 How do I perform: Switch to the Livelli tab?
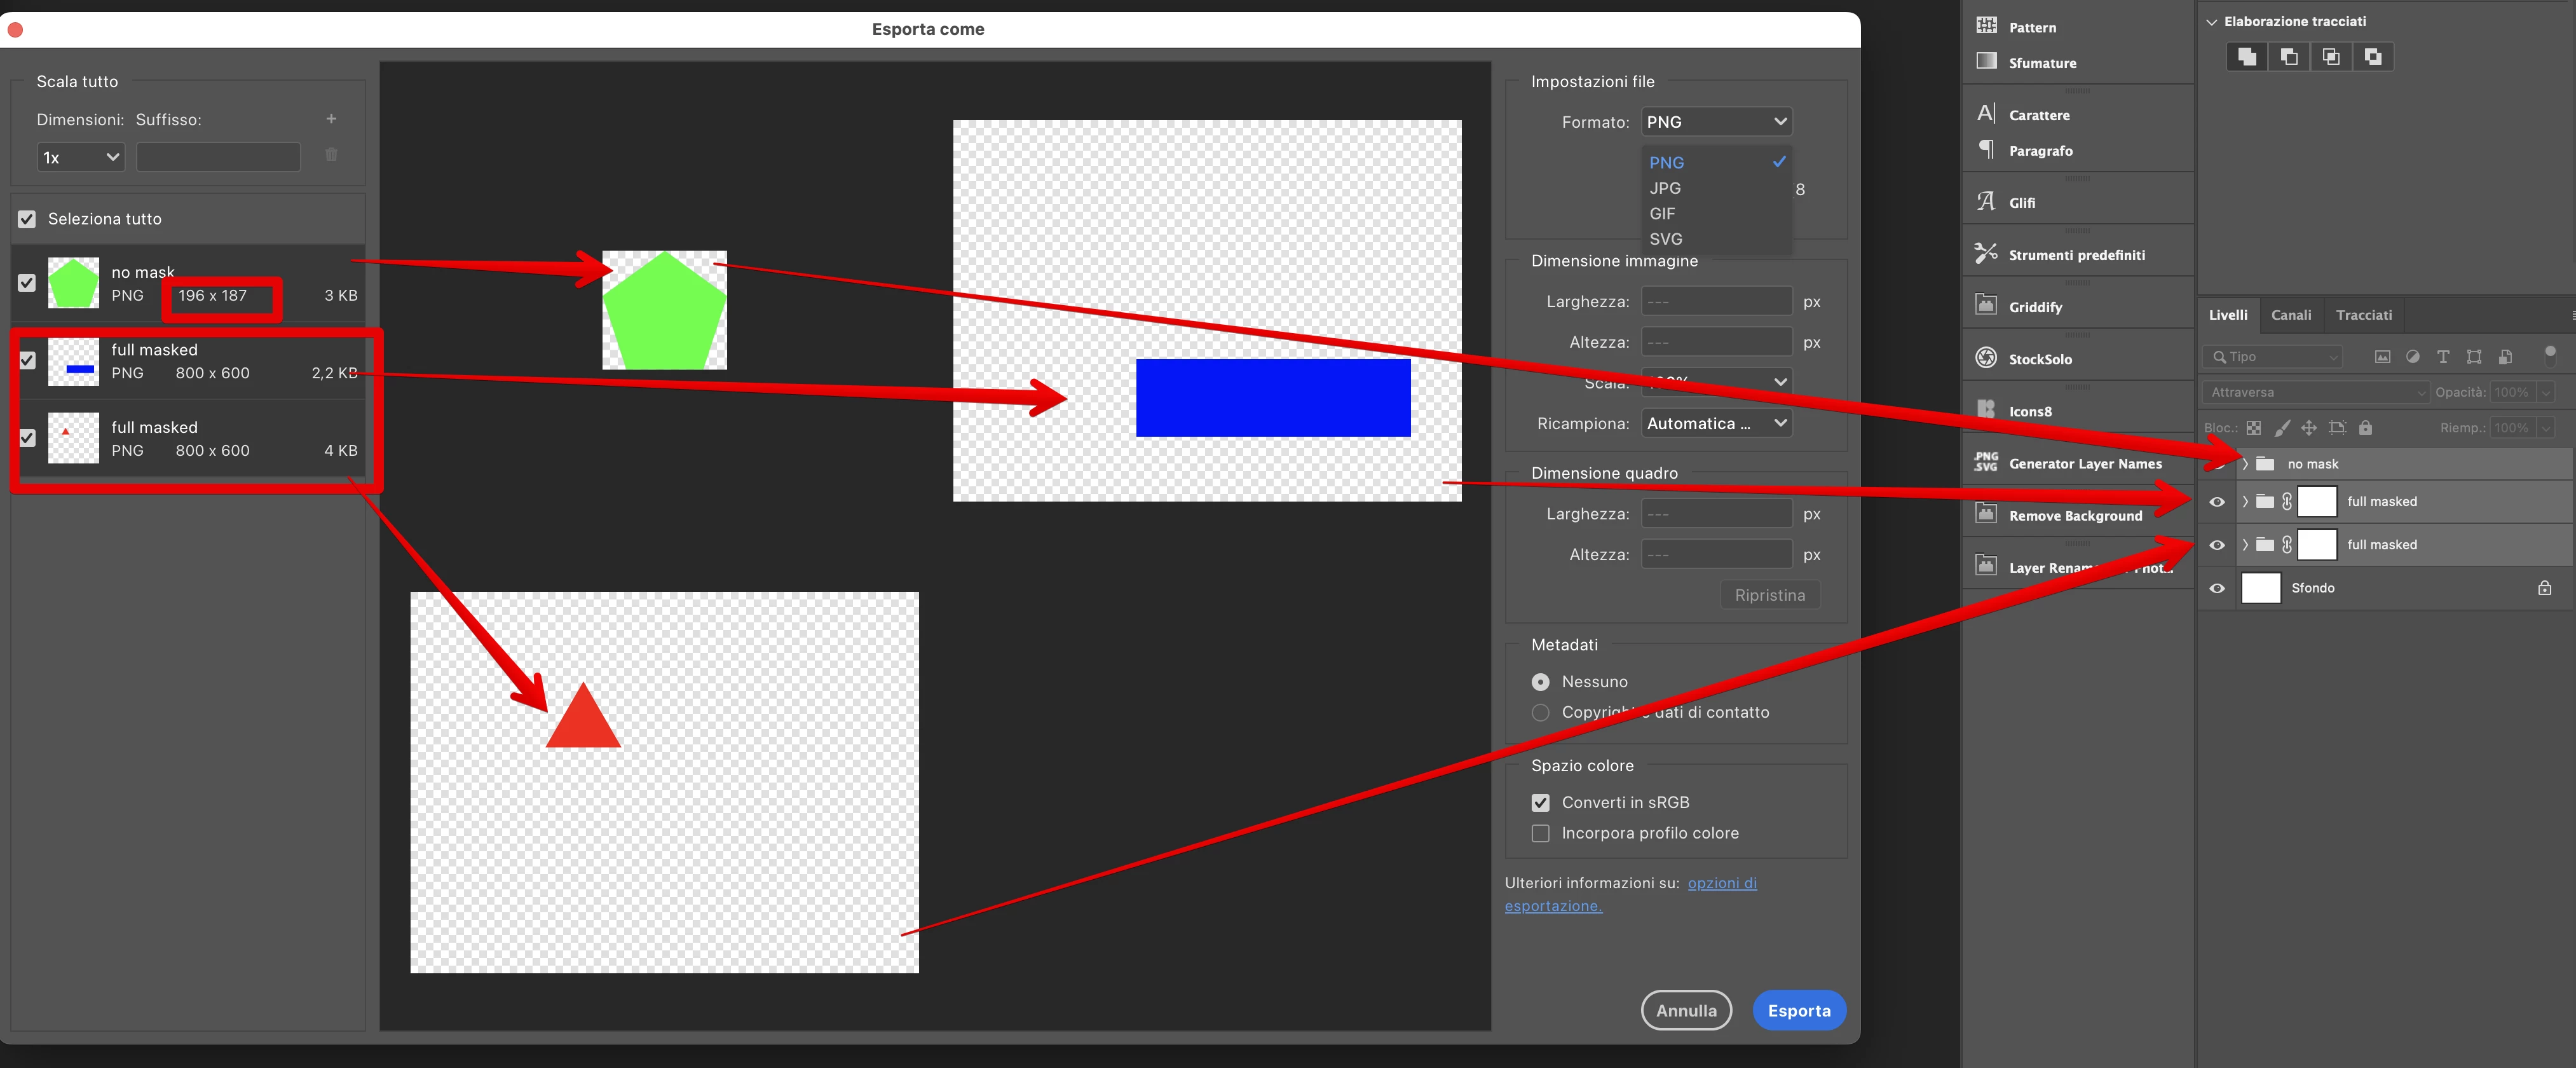2228,315
